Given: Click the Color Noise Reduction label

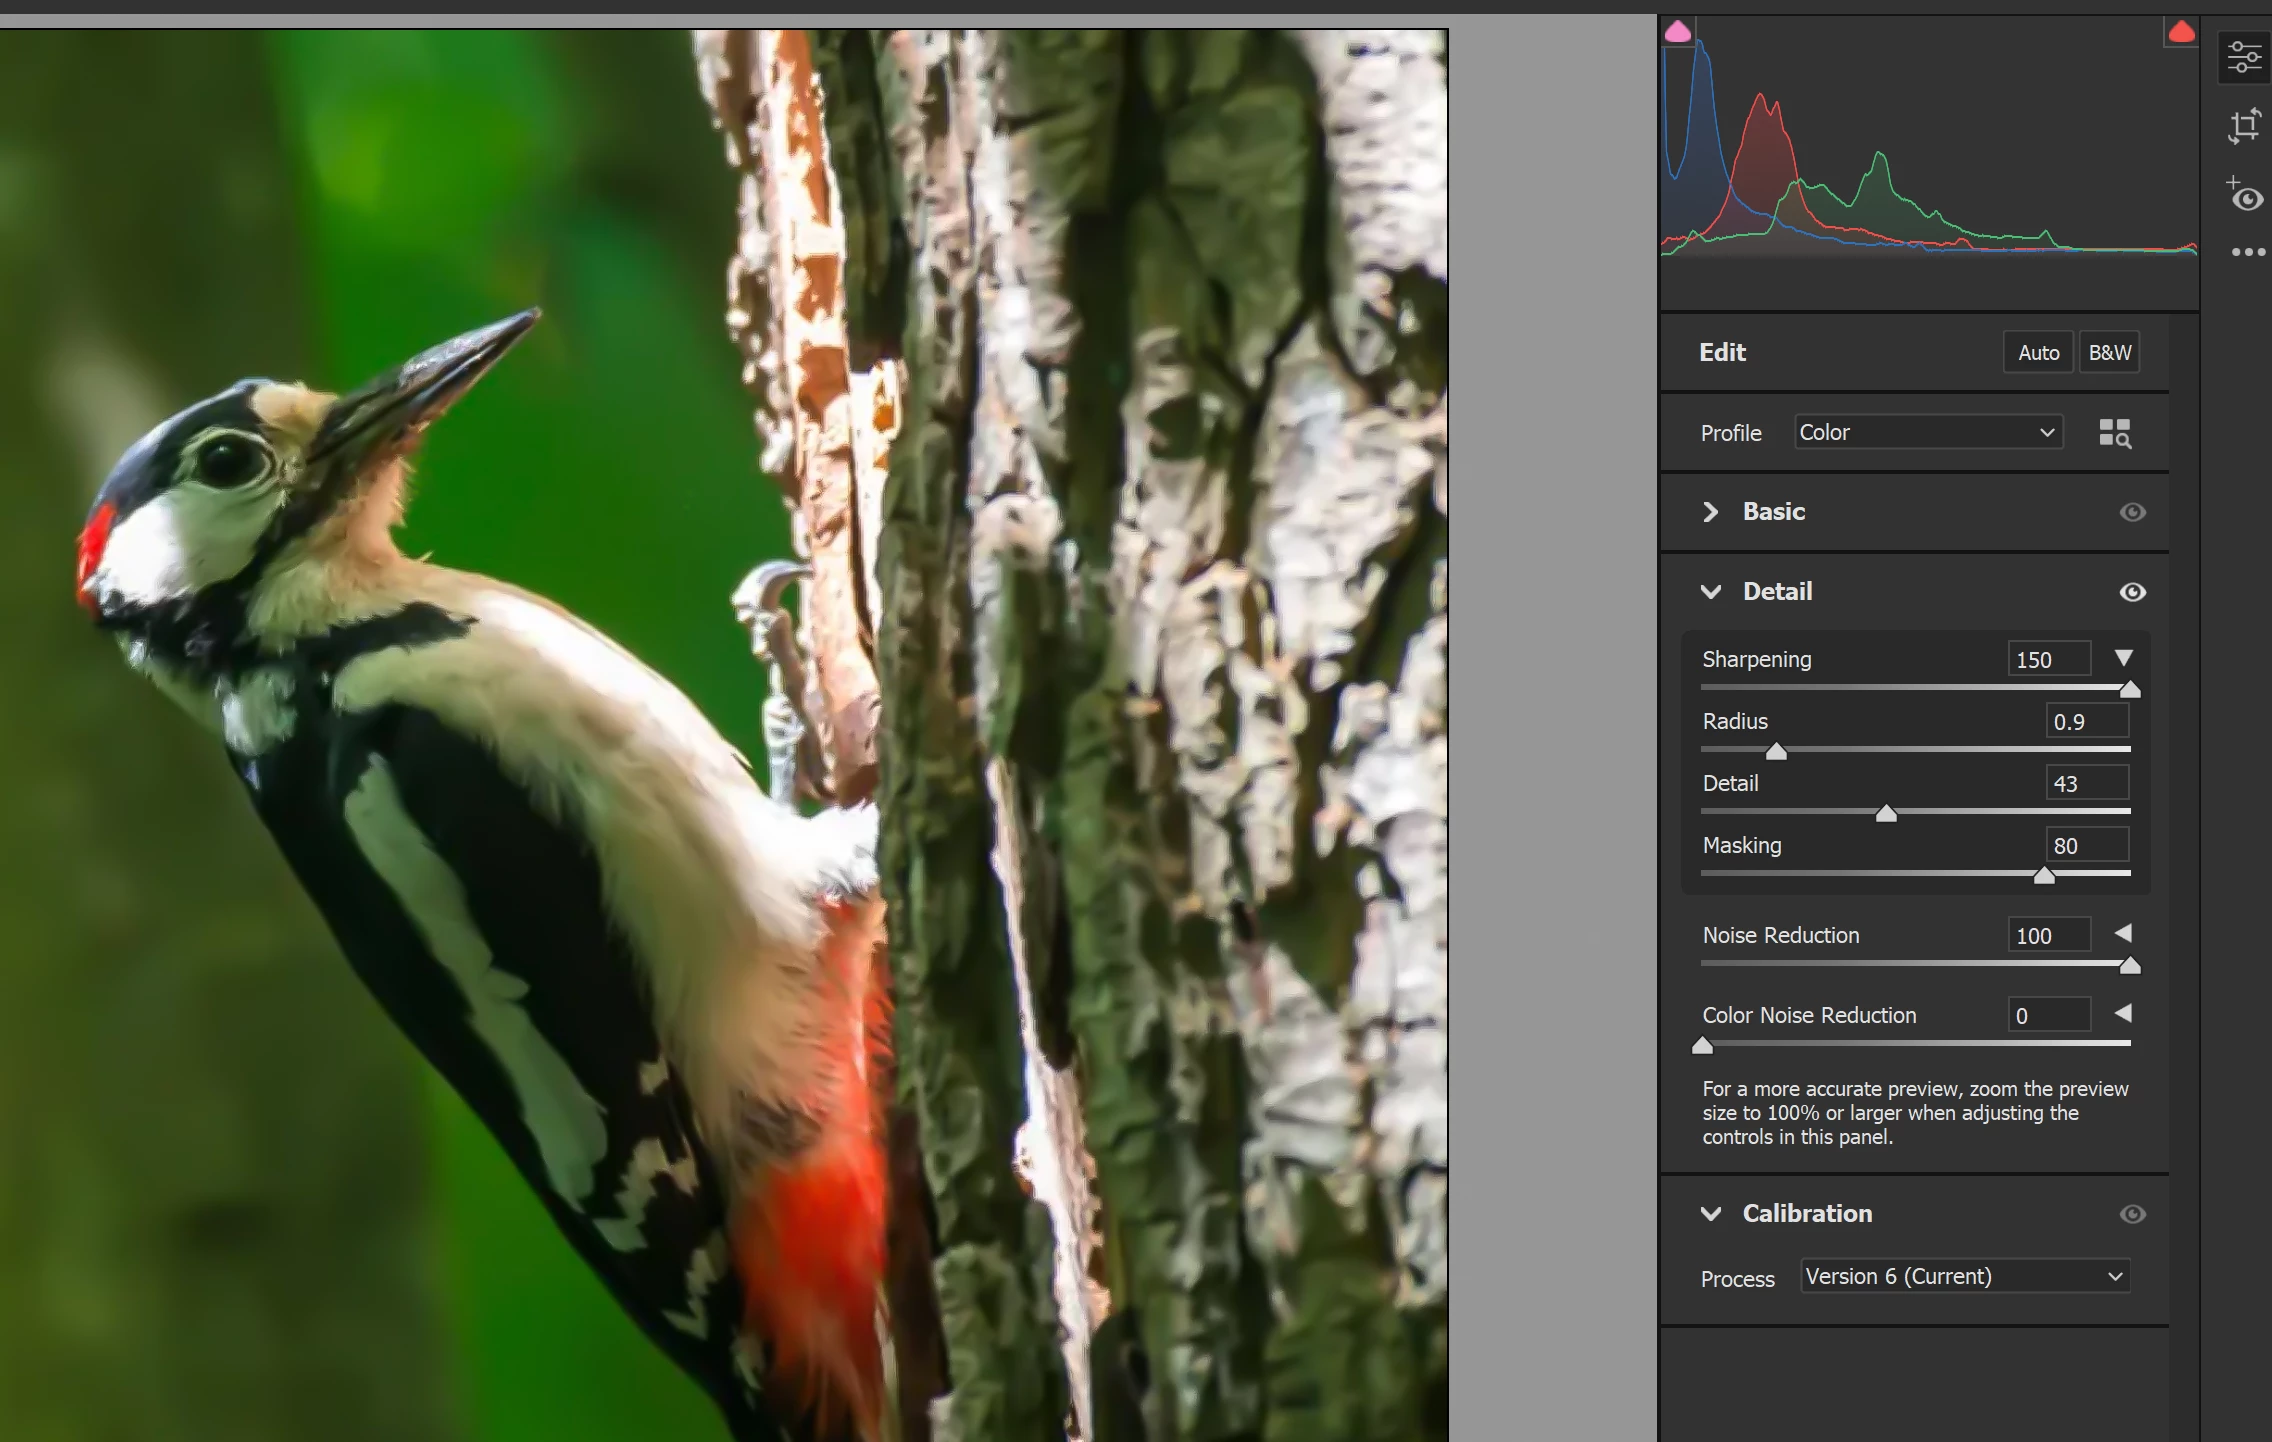Looking at the screenshot, I should pos(1809,1015).
